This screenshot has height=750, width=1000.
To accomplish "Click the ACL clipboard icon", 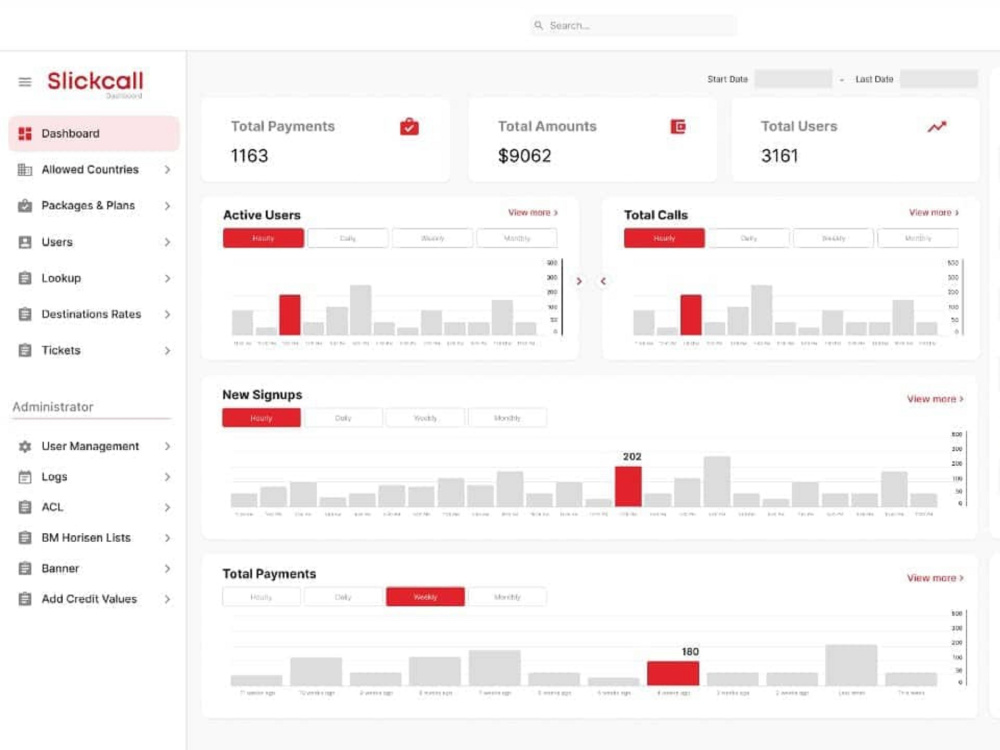I will point(25,507).
